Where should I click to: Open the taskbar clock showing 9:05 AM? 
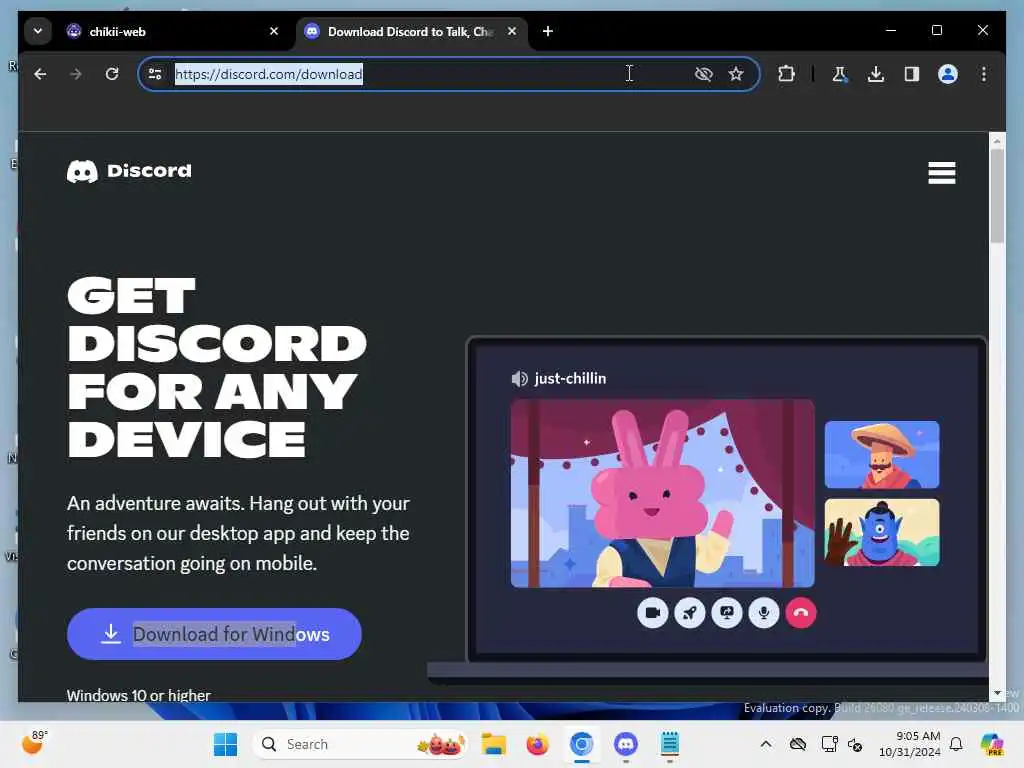pyautogui.click(x=910, y=744)
